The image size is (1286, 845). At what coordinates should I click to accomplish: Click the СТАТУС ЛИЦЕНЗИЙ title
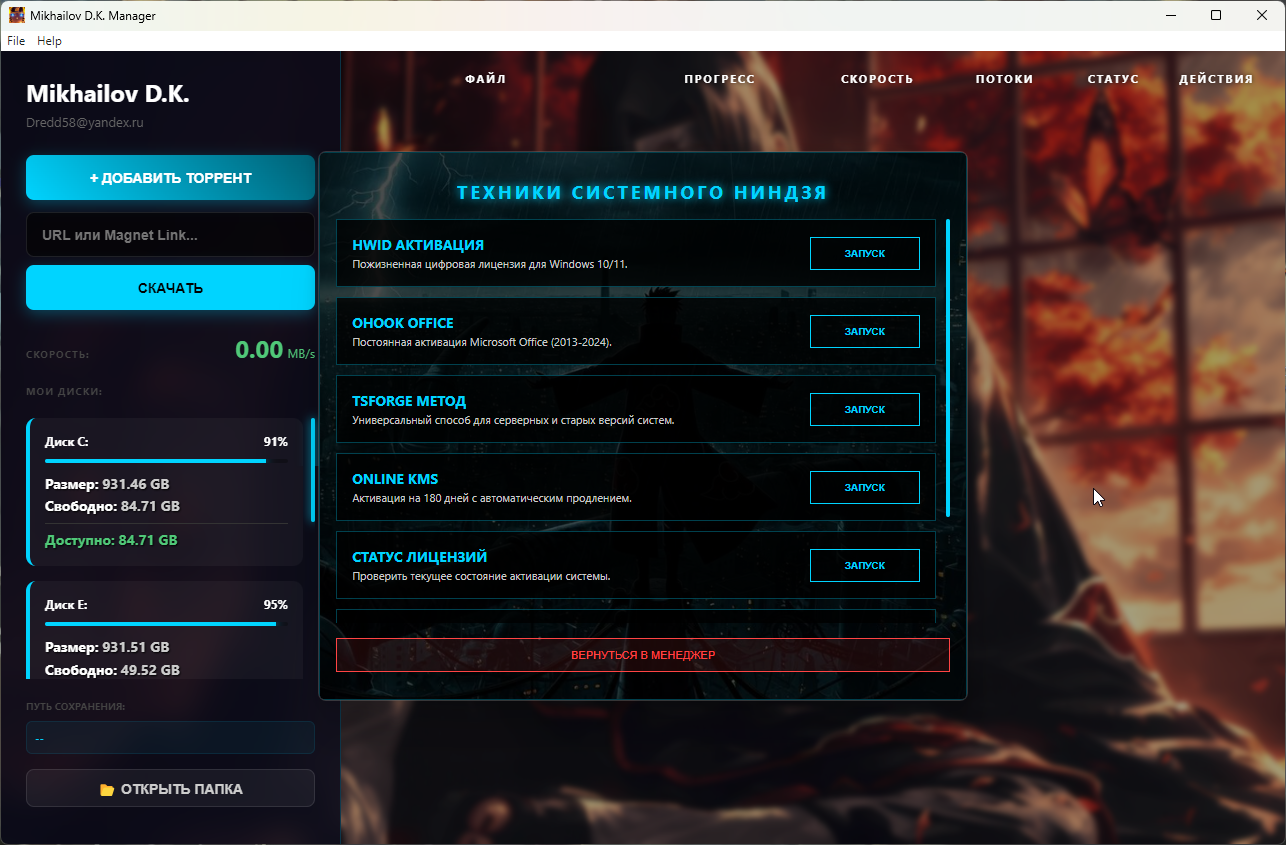tap(420, 557)
